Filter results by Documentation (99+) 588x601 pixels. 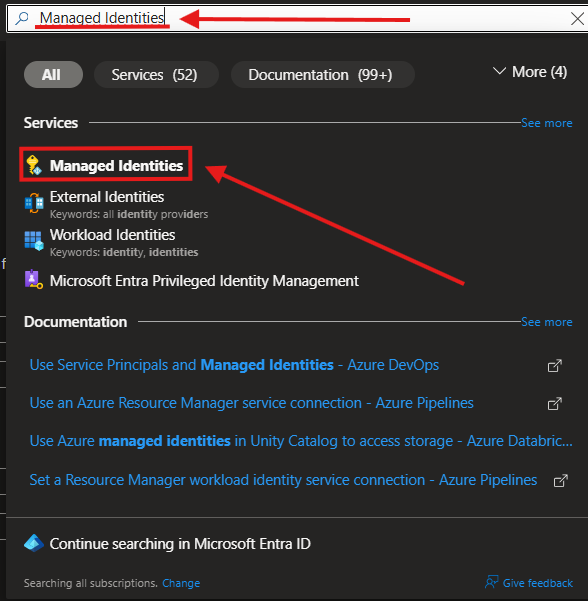point(323,74)
